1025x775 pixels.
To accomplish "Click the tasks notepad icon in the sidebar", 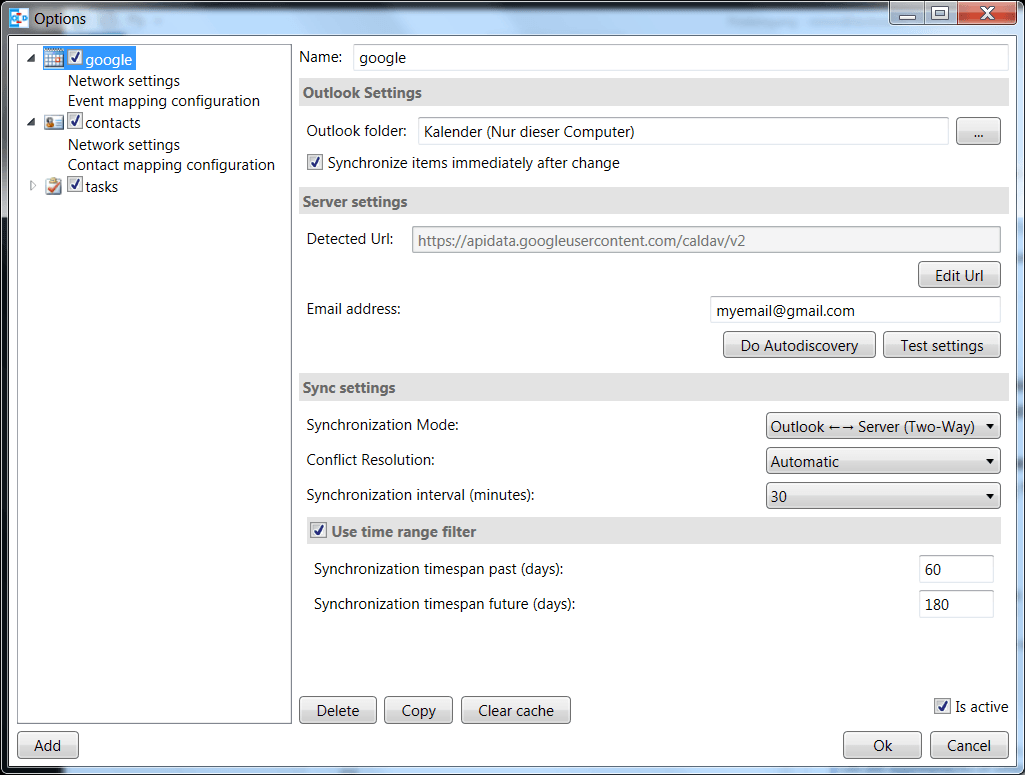I will (x=53, y=186).
